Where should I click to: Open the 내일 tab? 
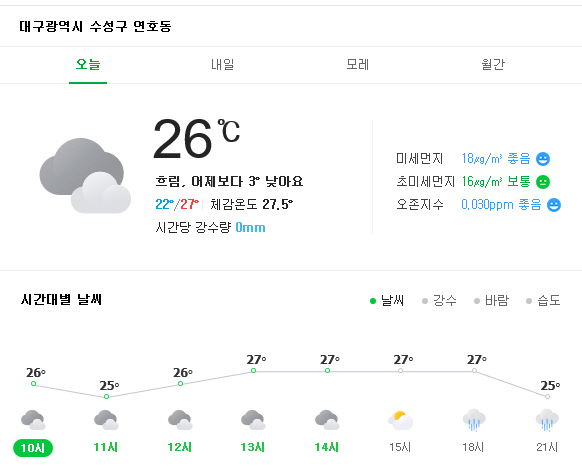coord(223,65)
